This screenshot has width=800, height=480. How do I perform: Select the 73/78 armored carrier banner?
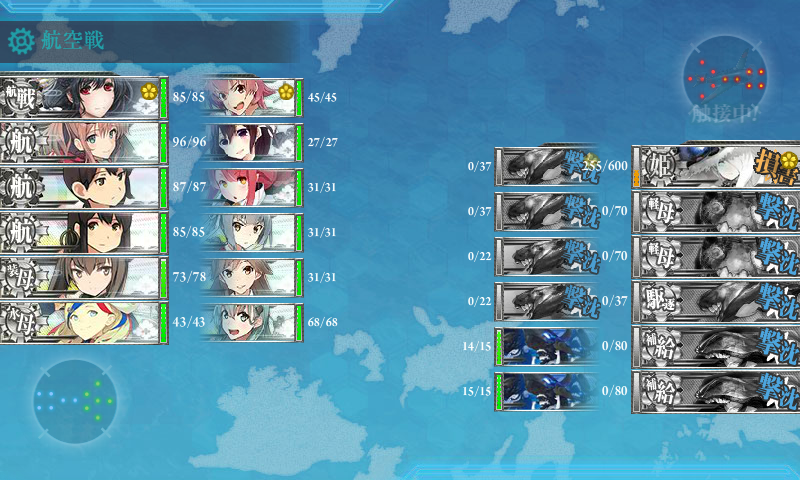click(x=84, y=277)
